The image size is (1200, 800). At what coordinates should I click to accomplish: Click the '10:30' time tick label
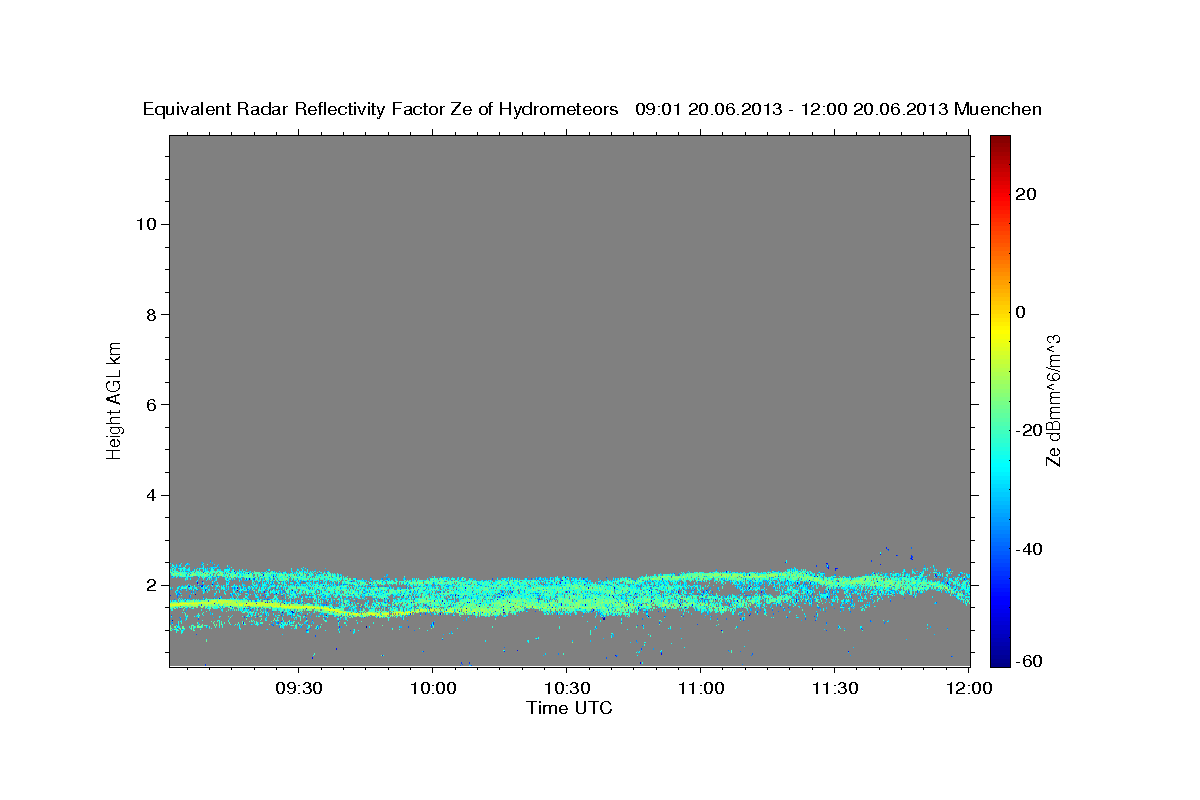566,689
